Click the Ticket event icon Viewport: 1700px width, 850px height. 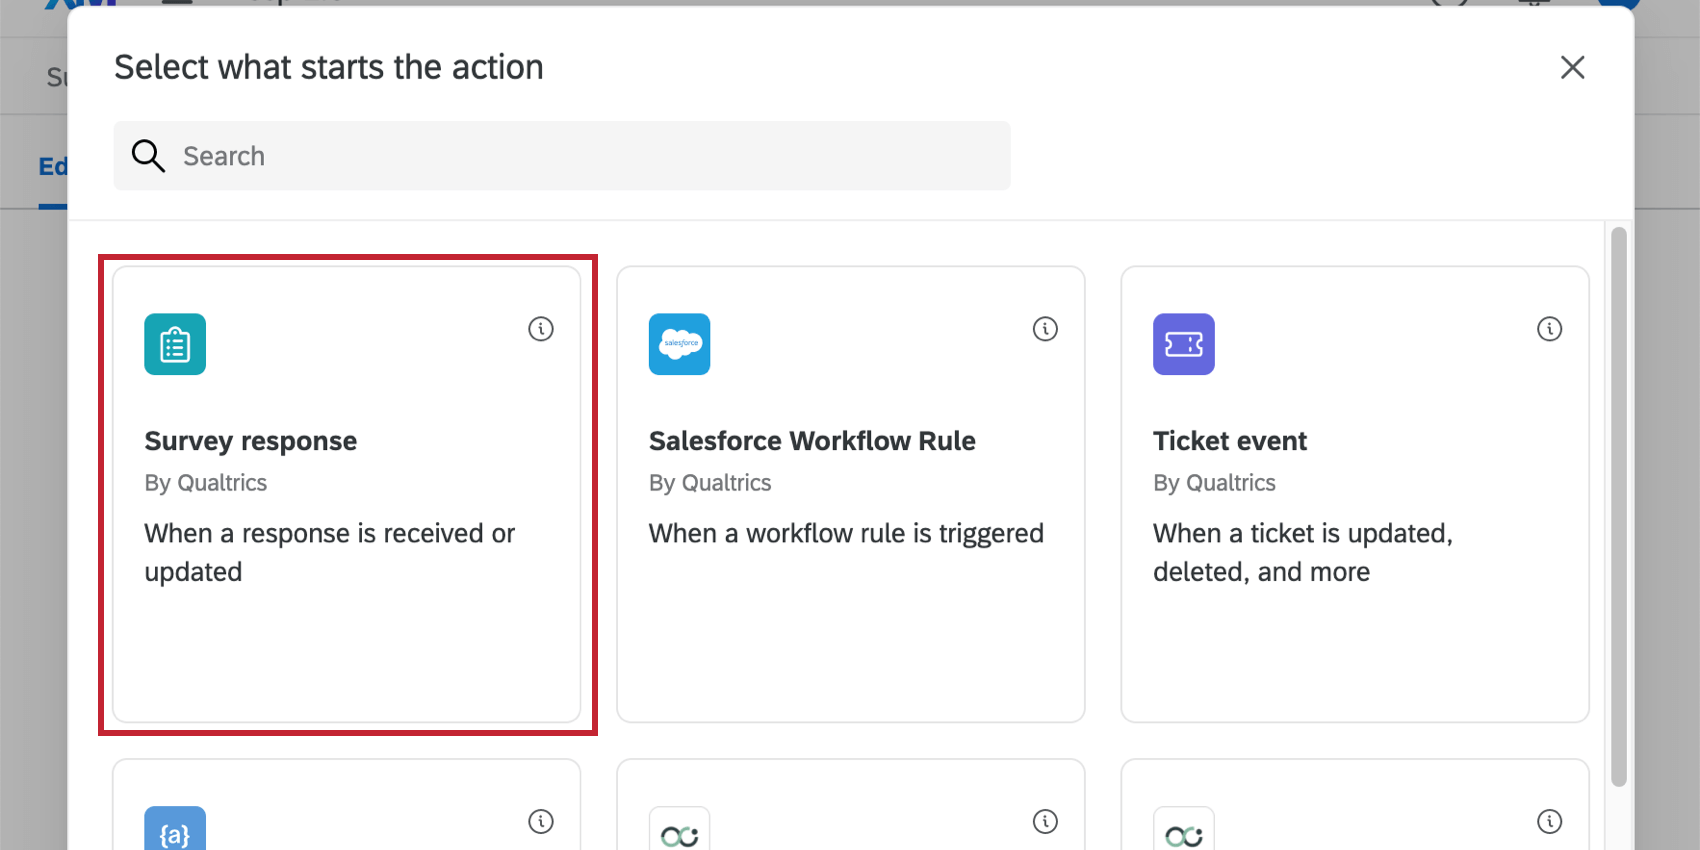point(1184,344)
